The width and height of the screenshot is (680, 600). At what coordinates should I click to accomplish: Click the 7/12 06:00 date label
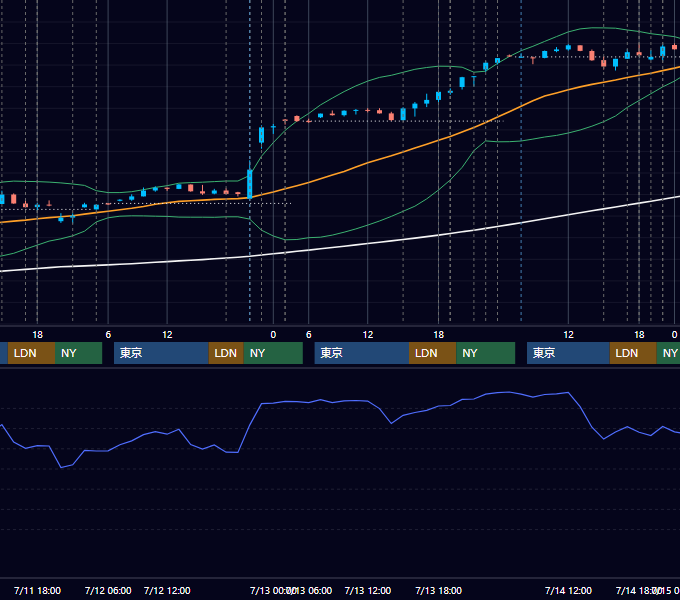click(x=108, y=590)
